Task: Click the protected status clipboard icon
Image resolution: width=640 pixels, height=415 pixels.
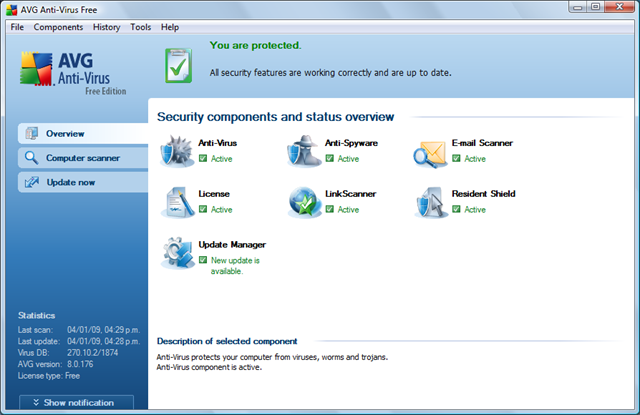Action: [x=178, y=66]
